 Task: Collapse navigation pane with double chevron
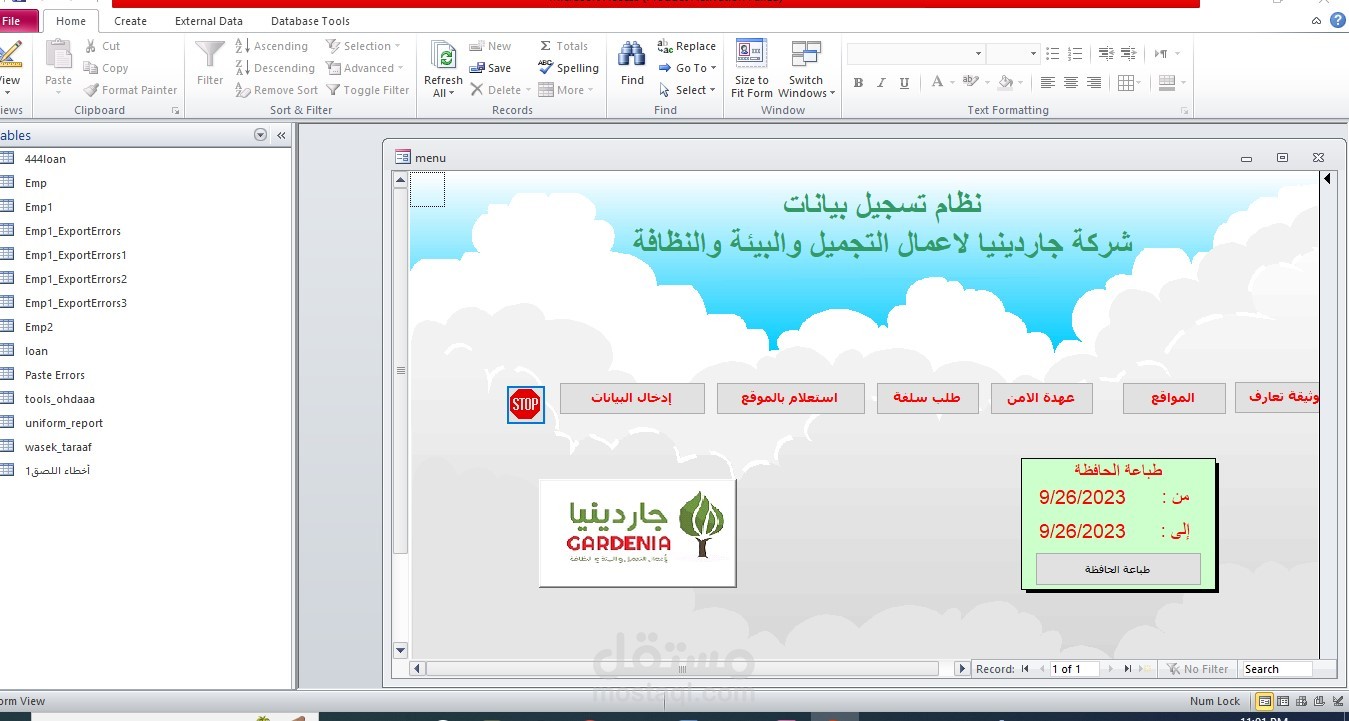tap(281, 135)
